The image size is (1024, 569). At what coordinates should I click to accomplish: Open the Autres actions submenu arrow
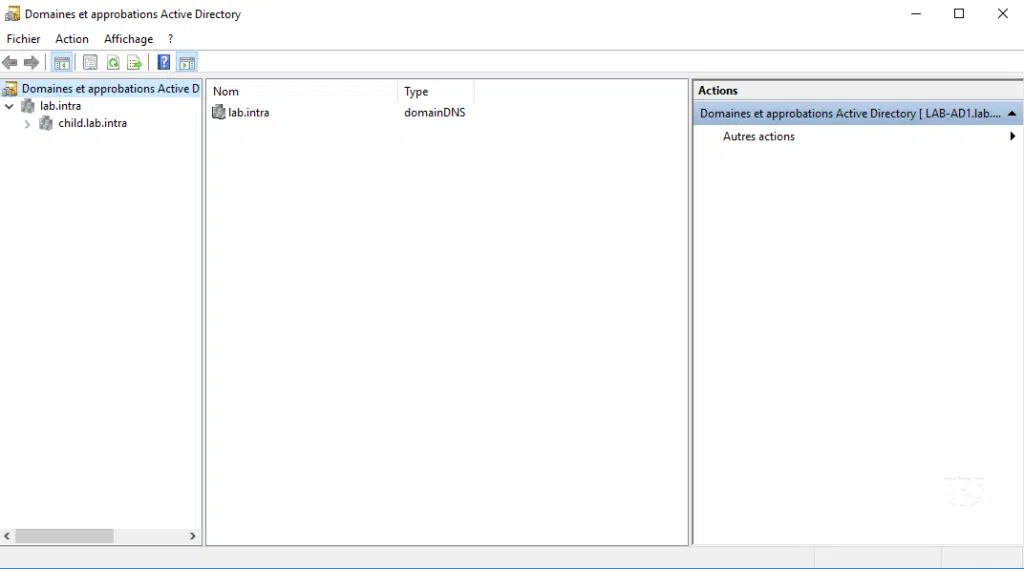(x=1012, y=137)
